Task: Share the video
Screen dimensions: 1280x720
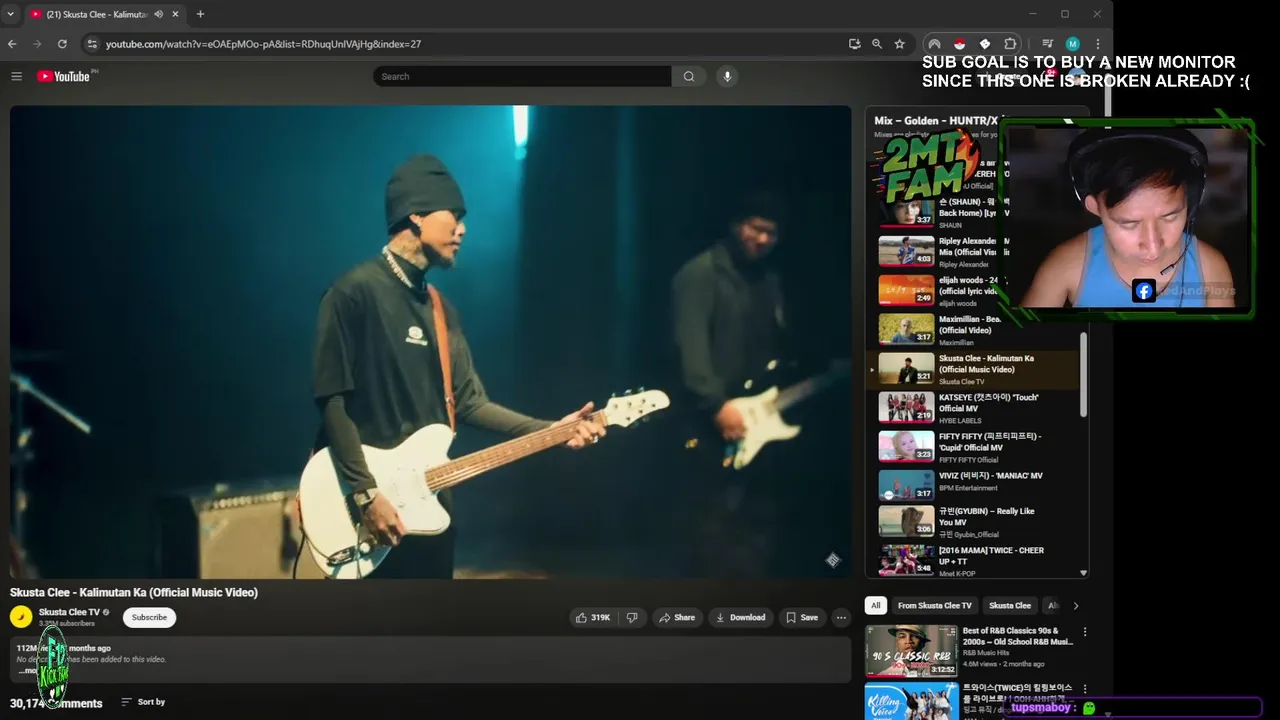Action: [676, 618]
